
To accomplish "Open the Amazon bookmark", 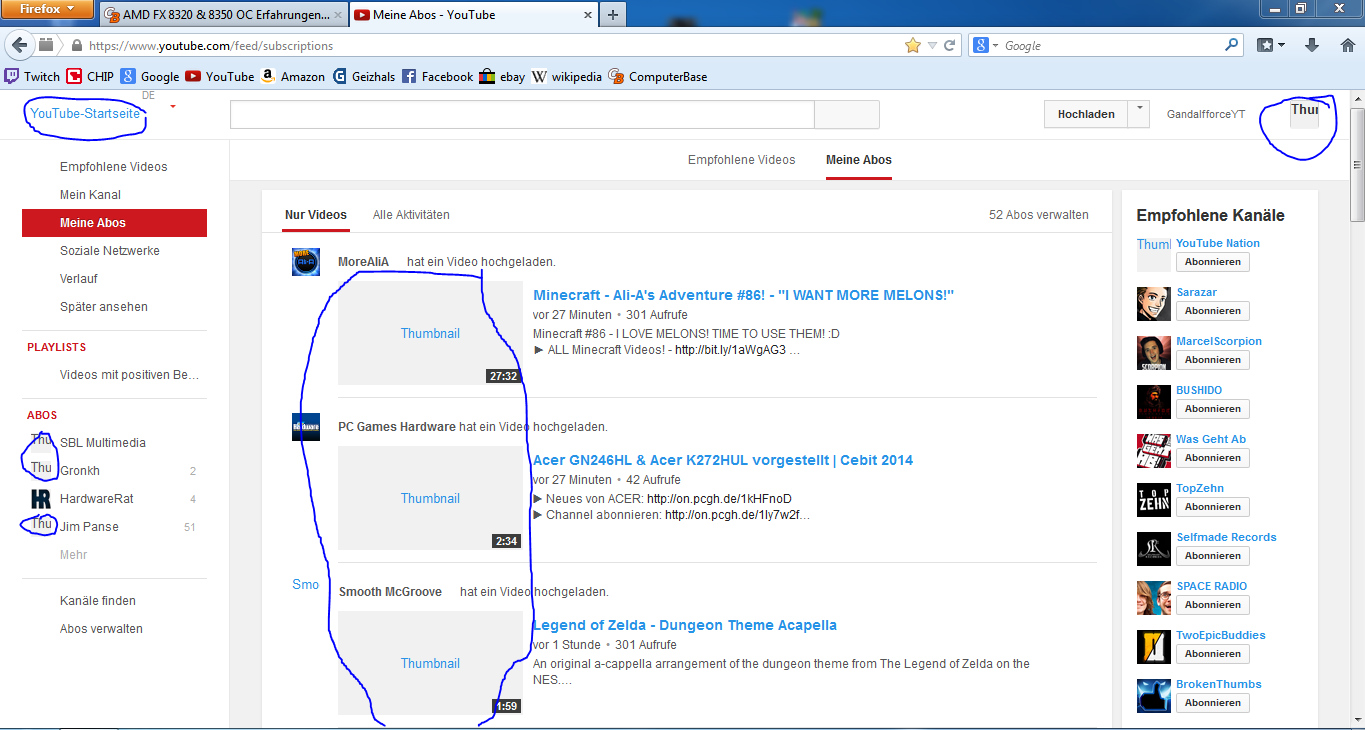I will click(x=293, y=76).
